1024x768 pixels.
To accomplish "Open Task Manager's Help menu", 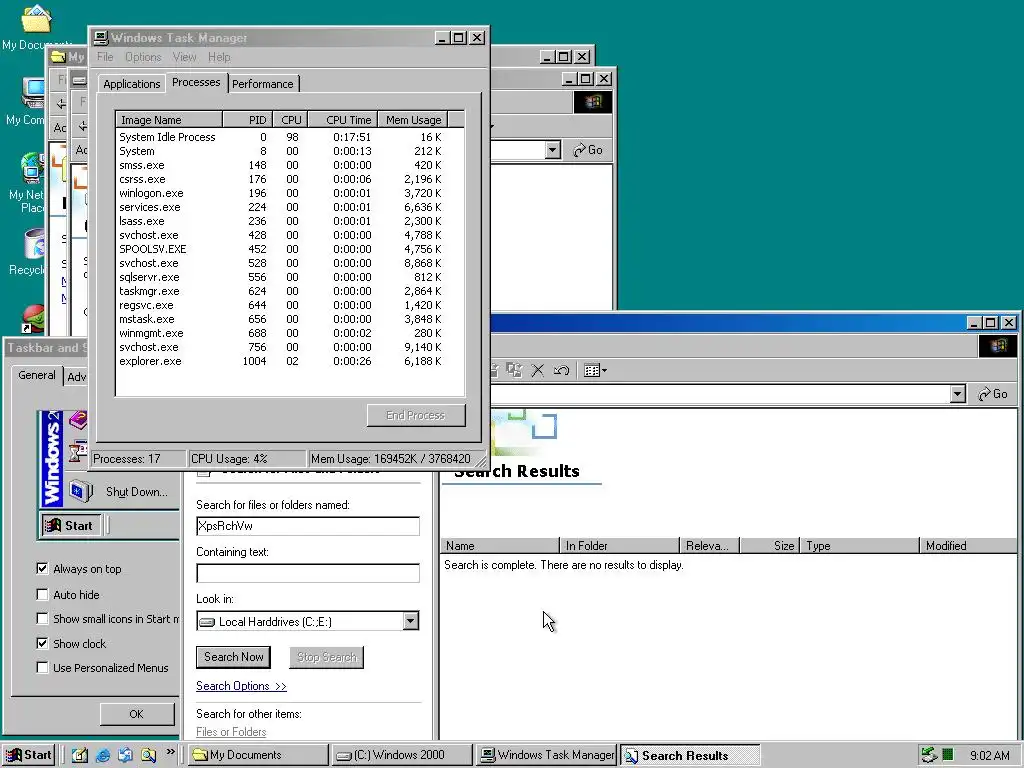I will [x=219, y=57].
